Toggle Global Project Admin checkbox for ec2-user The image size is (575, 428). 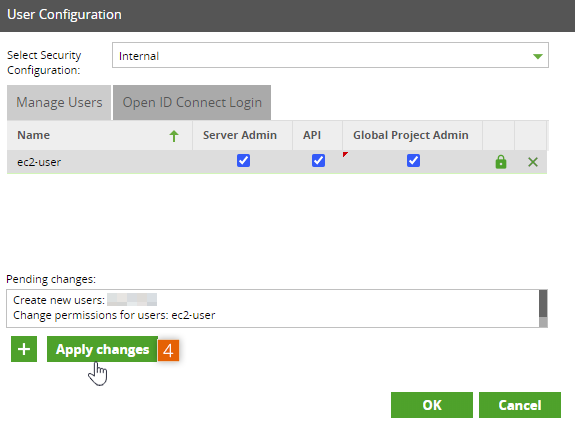coord(413,161)
